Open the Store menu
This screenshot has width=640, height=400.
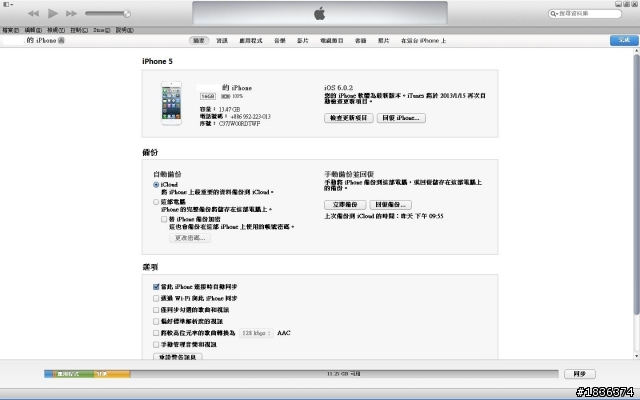pyautogui.click(x=102, y=30)
